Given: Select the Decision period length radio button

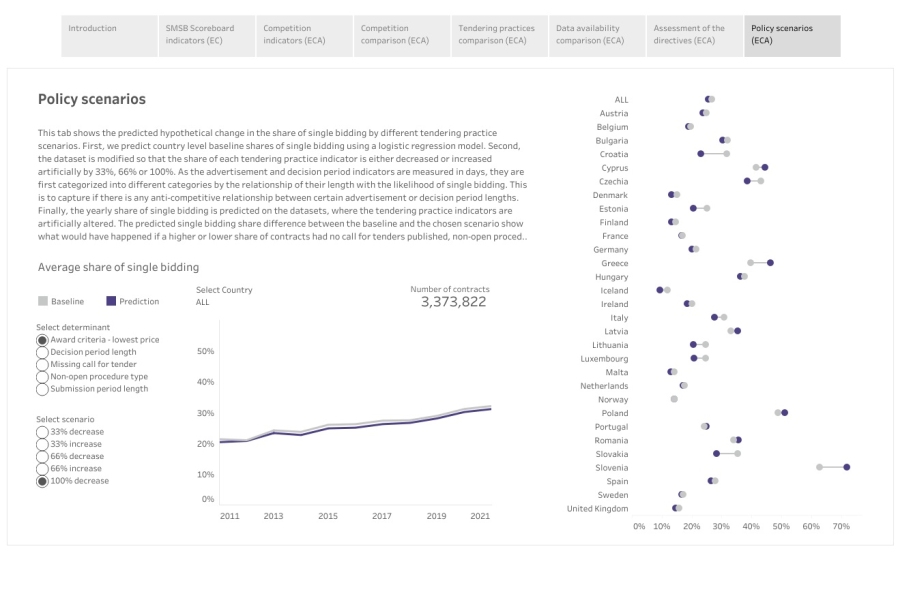Looking at the screenshot, I should coord(42,352).
